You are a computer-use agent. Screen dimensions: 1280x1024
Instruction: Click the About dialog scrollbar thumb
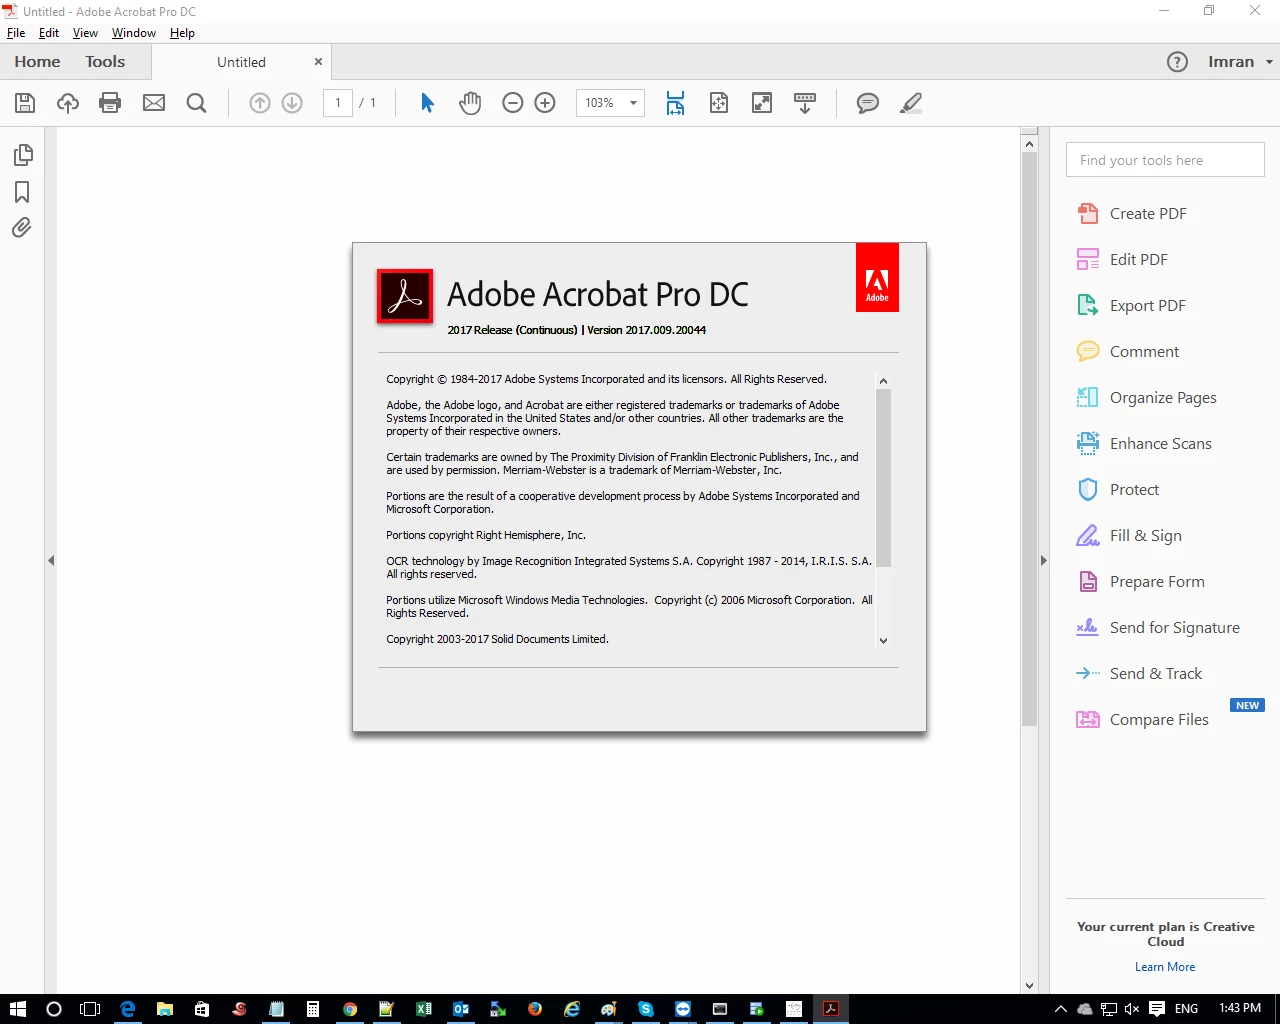883,478
